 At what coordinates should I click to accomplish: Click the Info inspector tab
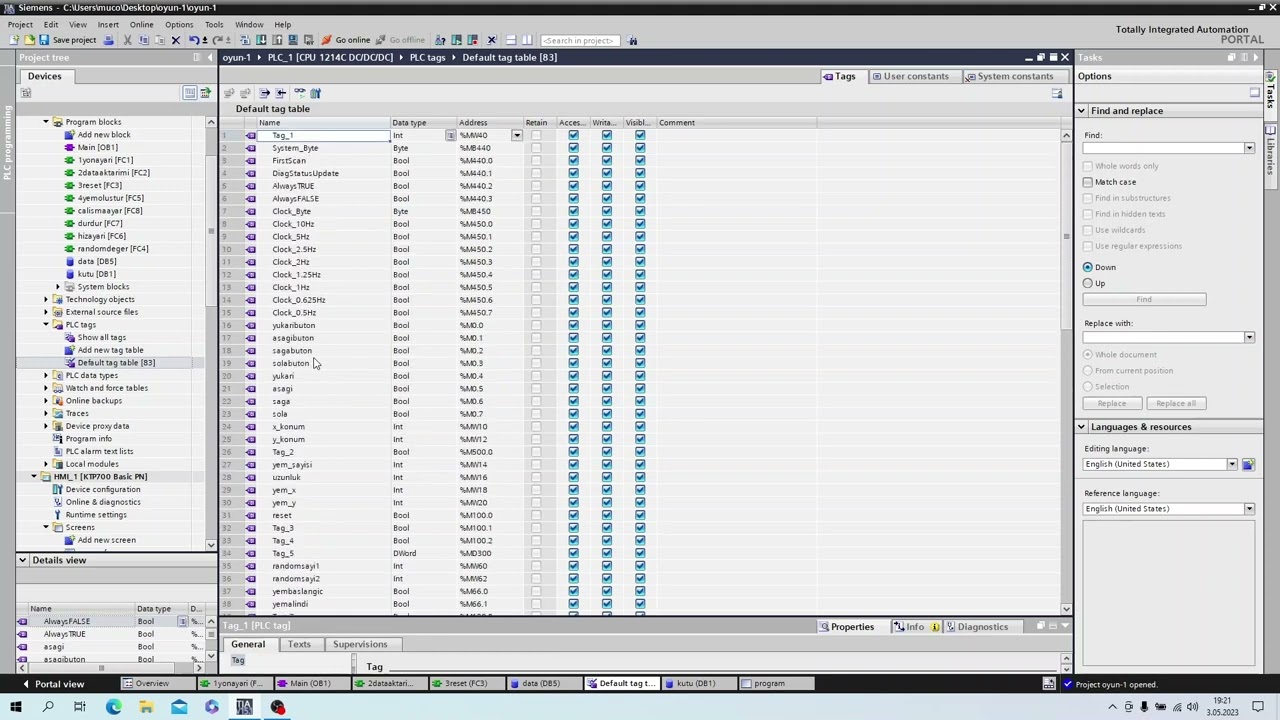pos(914,627)
